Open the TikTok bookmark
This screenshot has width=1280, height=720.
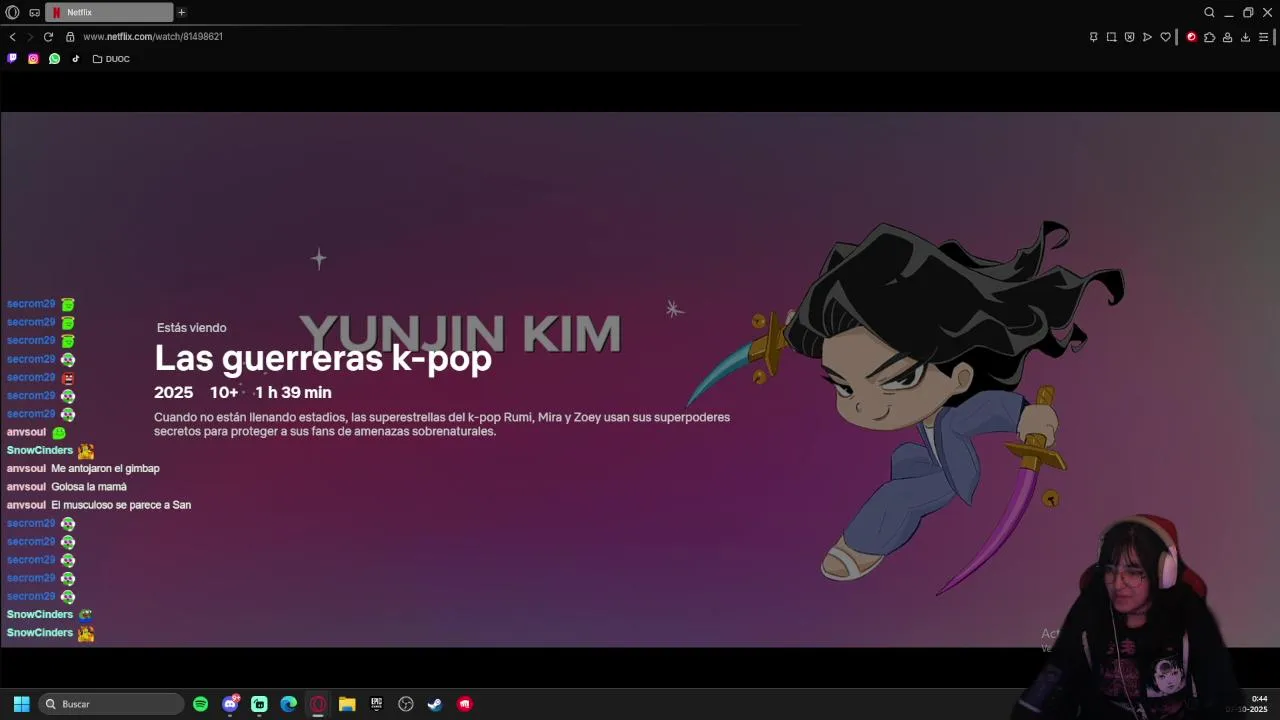pyautogui.click(x=75, y=59)
